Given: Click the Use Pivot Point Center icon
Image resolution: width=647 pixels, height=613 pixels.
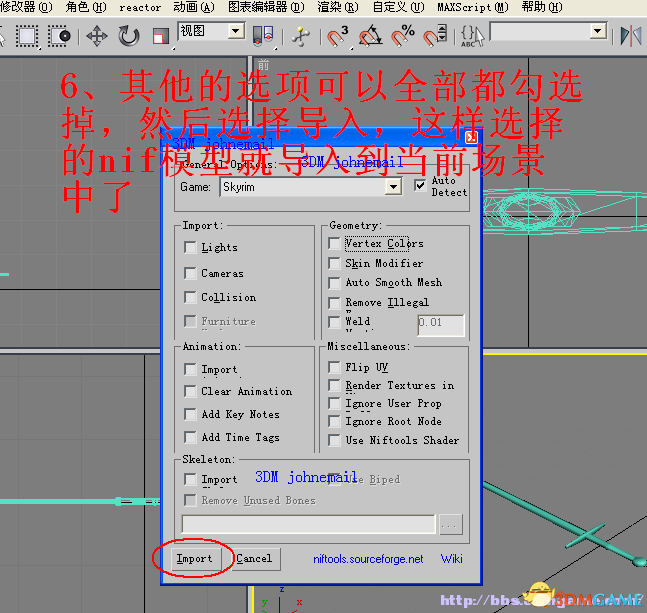Looking at the screenshot, I should [263, 36].
